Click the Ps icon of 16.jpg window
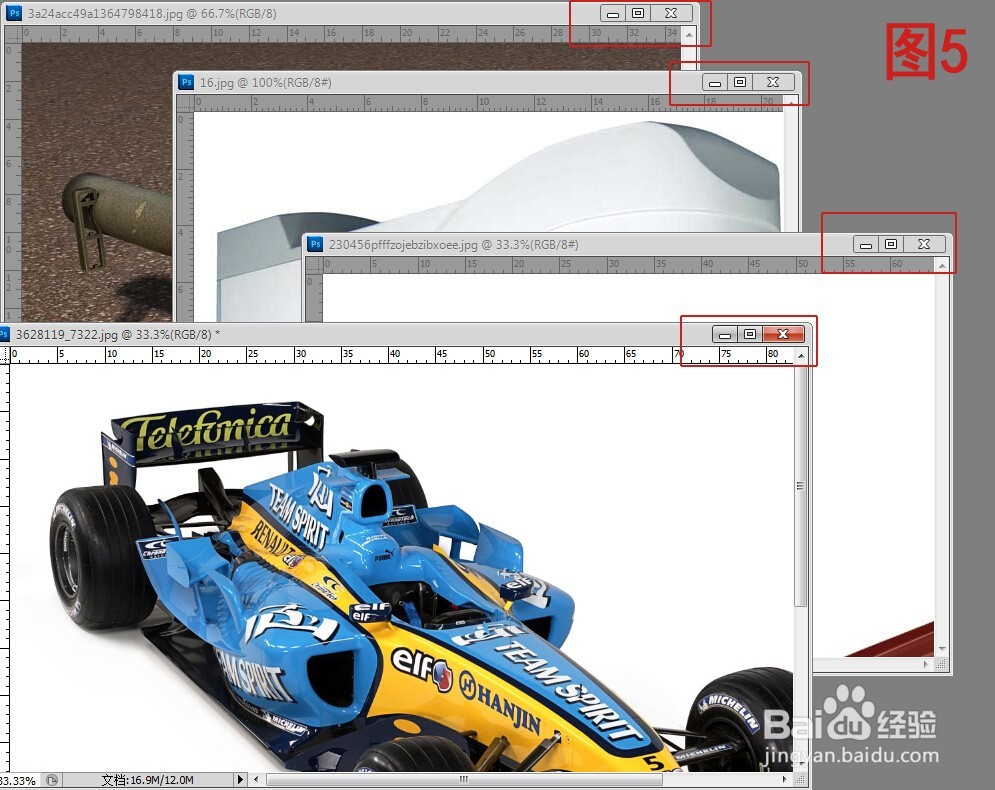The width and height of the screenshot is (995, 790). click(186, 82)
